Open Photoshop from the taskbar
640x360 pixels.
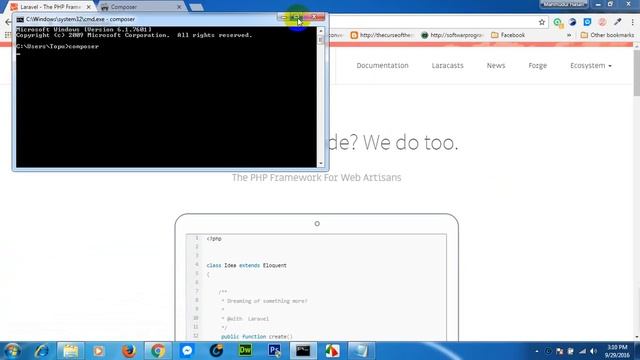(275, 351)
